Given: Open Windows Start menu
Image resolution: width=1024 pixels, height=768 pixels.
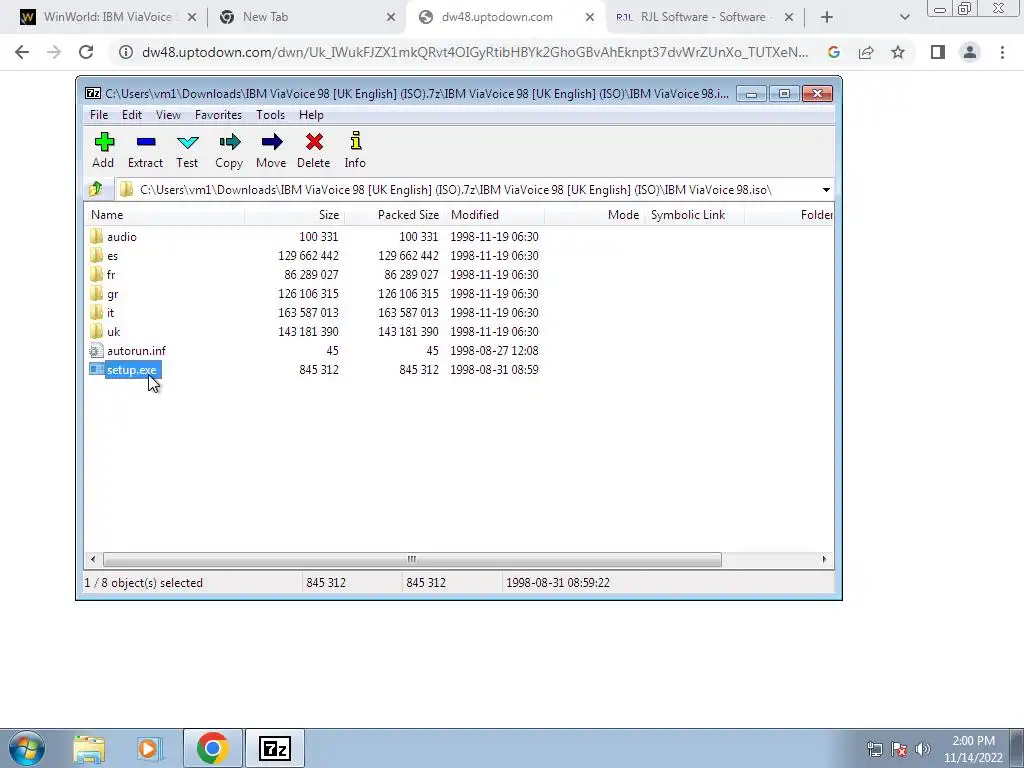Looking at the screenshot, I should pyautogui.click(x=27, y=748).
